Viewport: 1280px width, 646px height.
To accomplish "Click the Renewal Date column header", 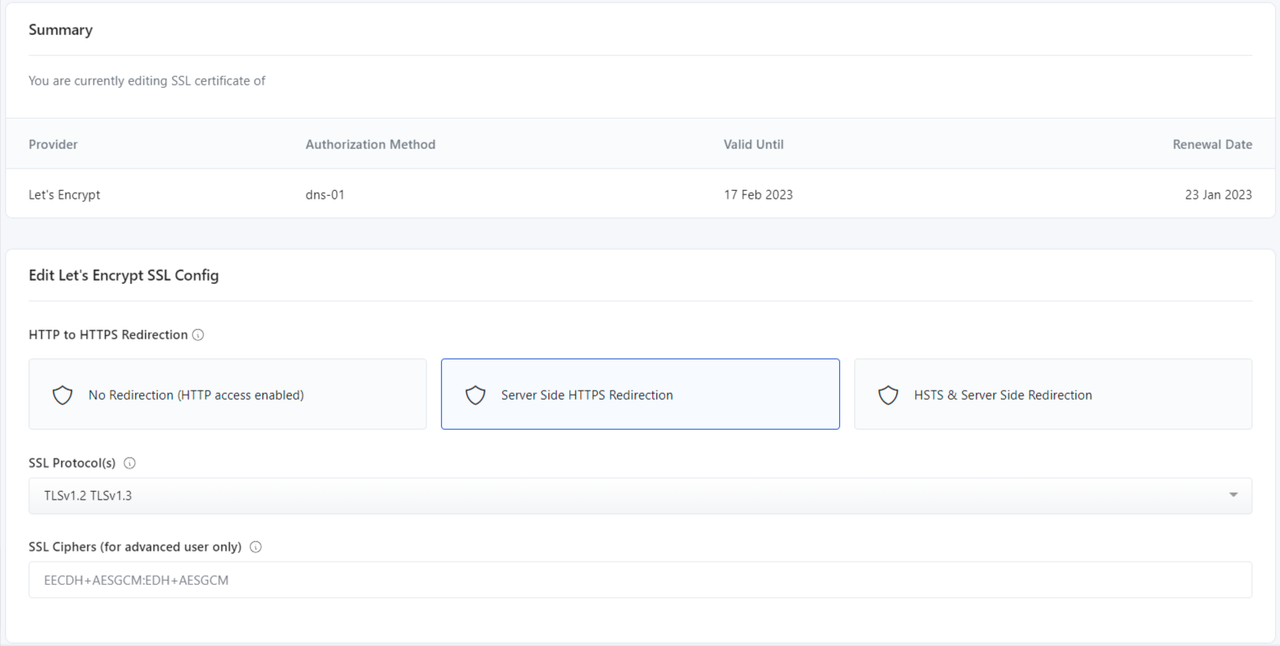I will (1212, 144).
